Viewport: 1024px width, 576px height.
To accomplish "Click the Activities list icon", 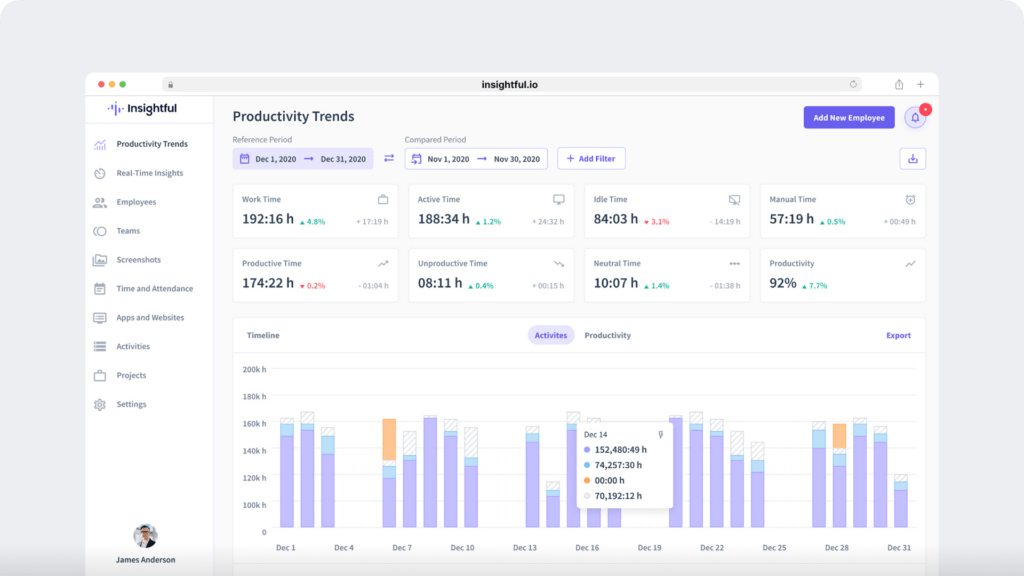I will pos(100,346).
